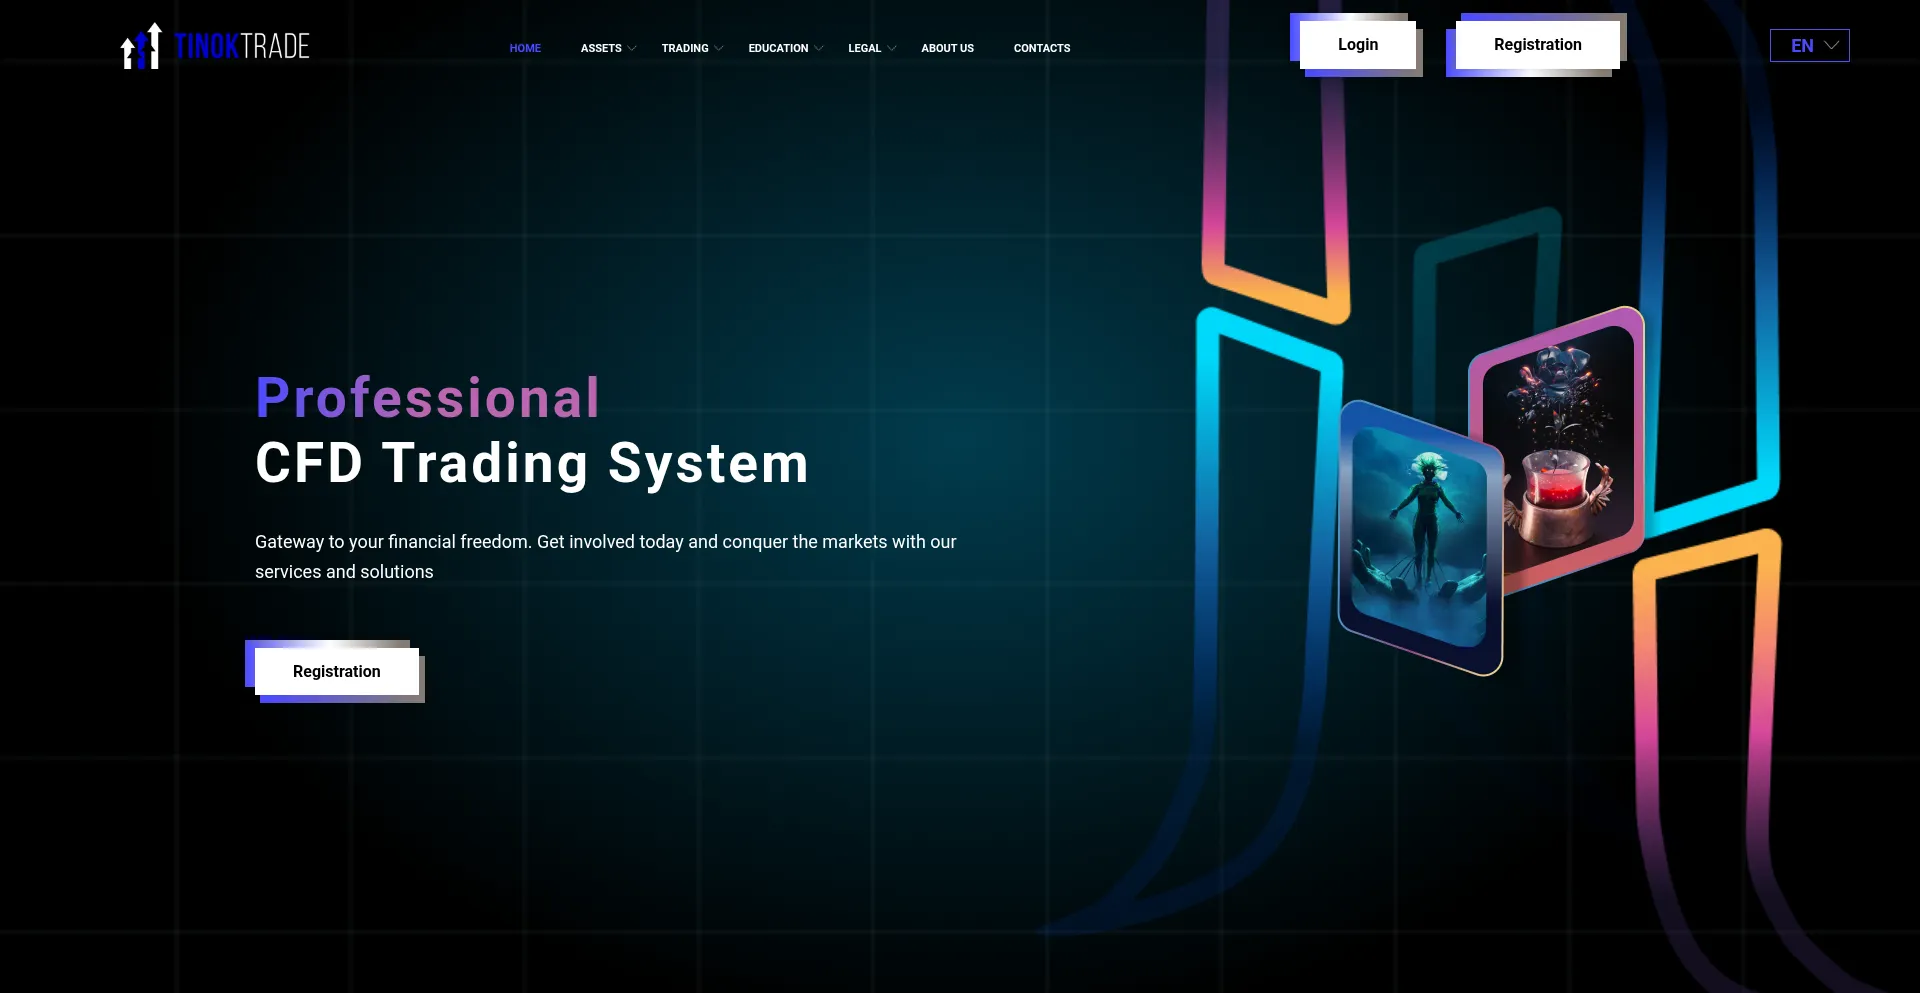The width and height of the screenshot is (1920, 993).
Task: Expand the chevron next to EDUCATION
Action: [x=819, y=48]
